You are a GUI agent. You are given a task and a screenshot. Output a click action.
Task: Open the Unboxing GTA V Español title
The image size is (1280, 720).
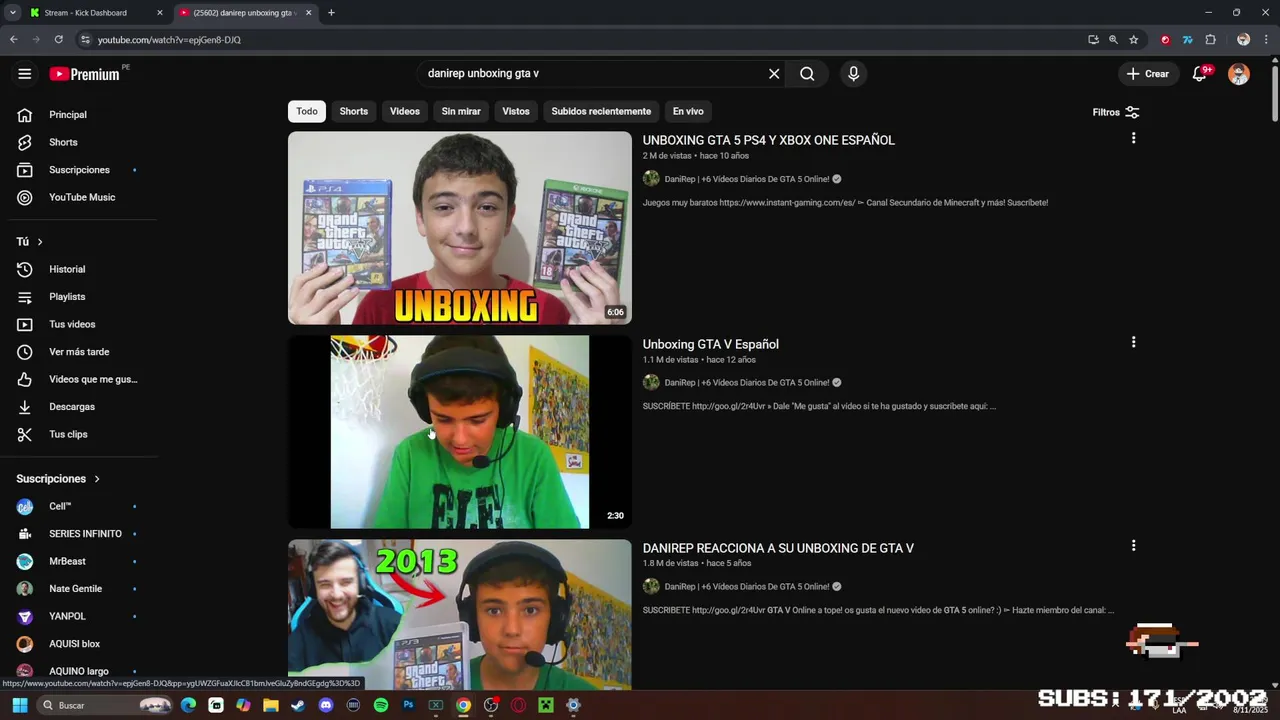(x=710, y=344)
